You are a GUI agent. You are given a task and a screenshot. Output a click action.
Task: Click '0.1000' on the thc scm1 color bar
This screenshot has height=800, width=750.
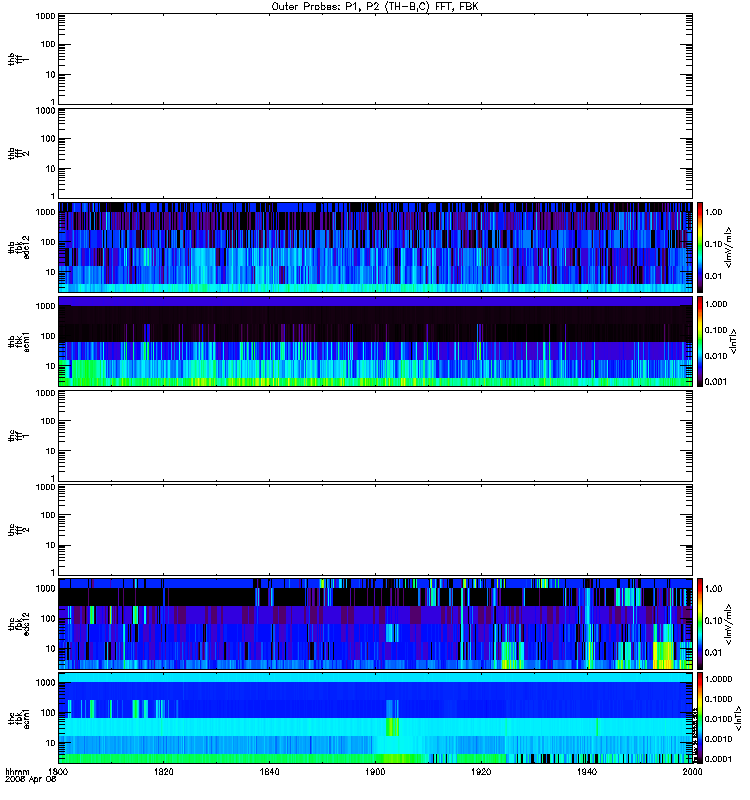click(x=718, y=699)
